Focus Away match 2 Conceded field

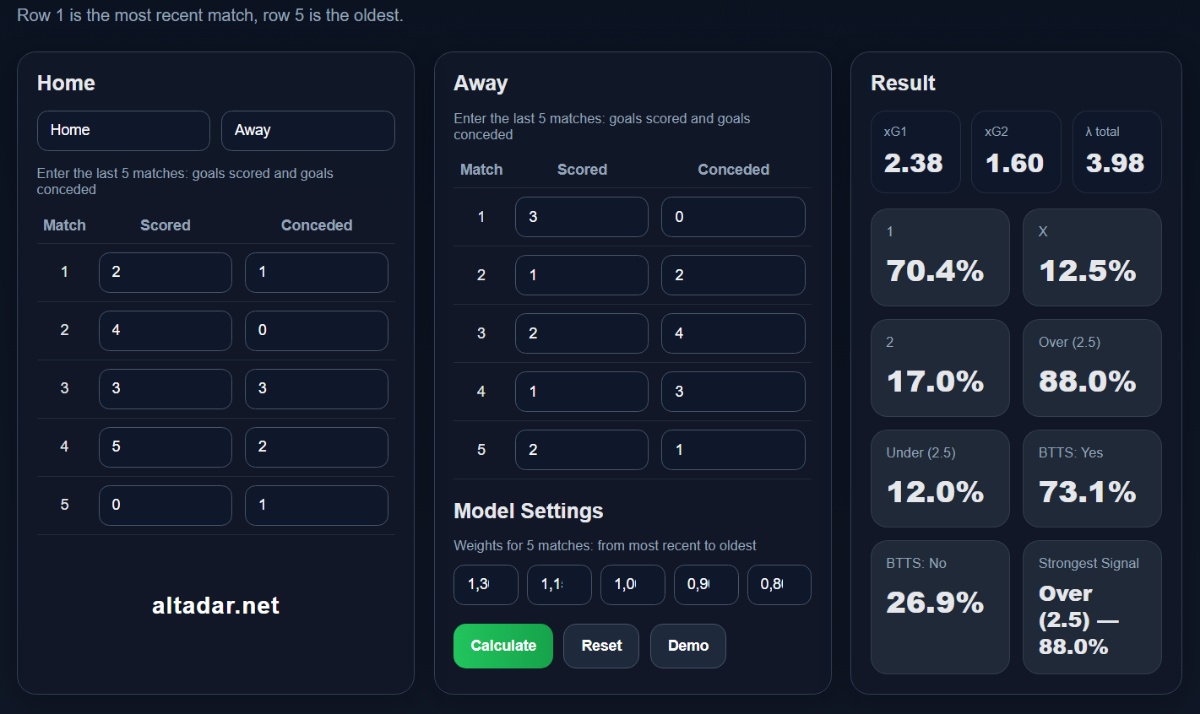[x=733, y=275]
